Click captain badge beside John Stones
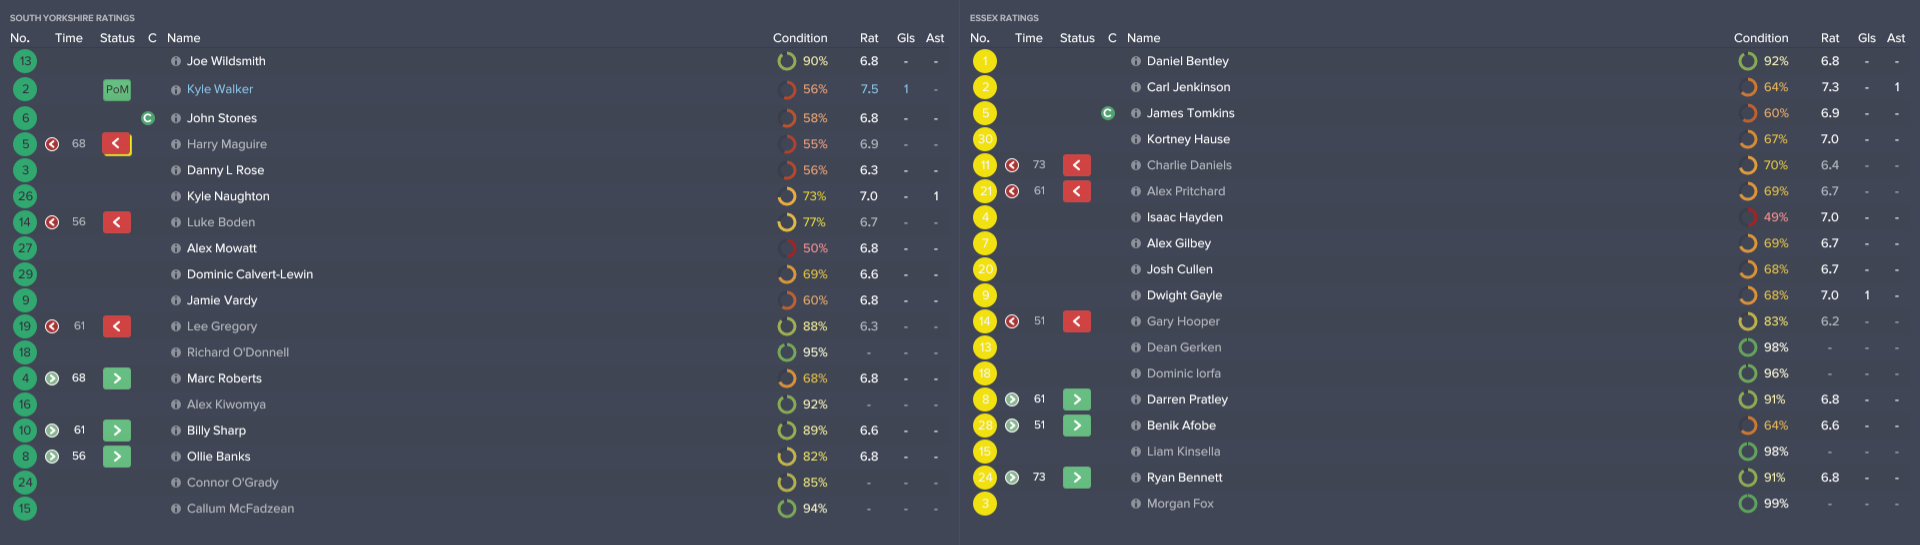 [148, 118]
